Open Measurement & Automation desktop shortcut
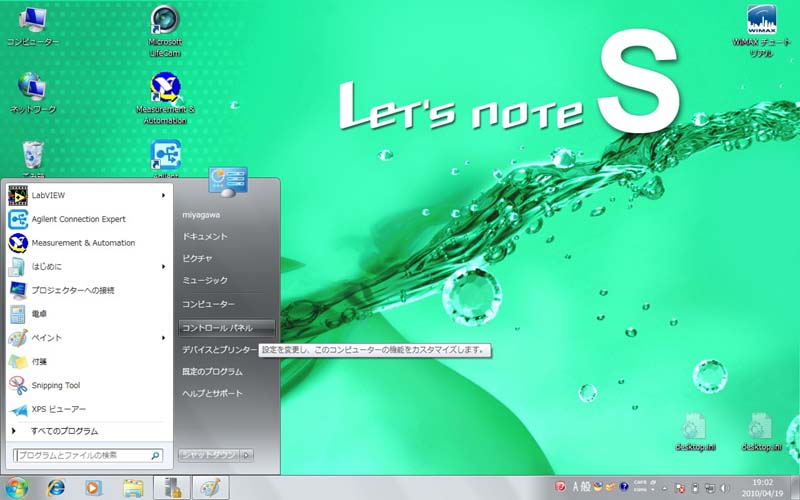 coord(165,98)
